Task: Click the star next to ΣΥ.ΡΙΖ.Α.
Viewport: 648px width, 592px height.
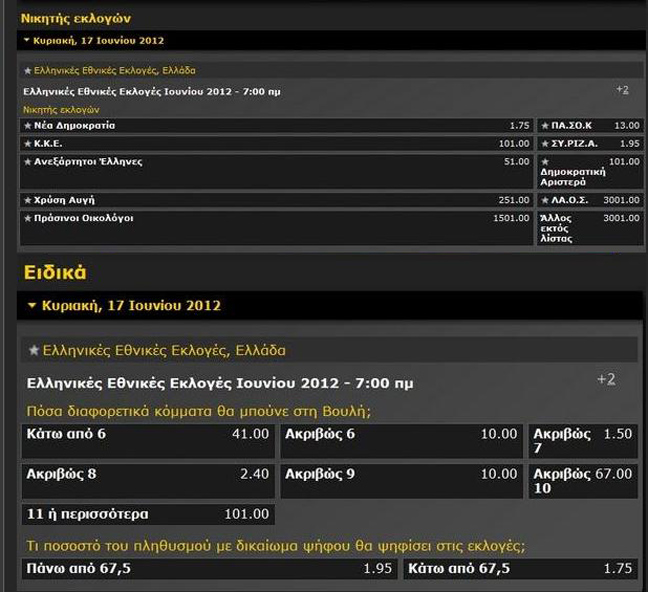Action: pos(545,143)
